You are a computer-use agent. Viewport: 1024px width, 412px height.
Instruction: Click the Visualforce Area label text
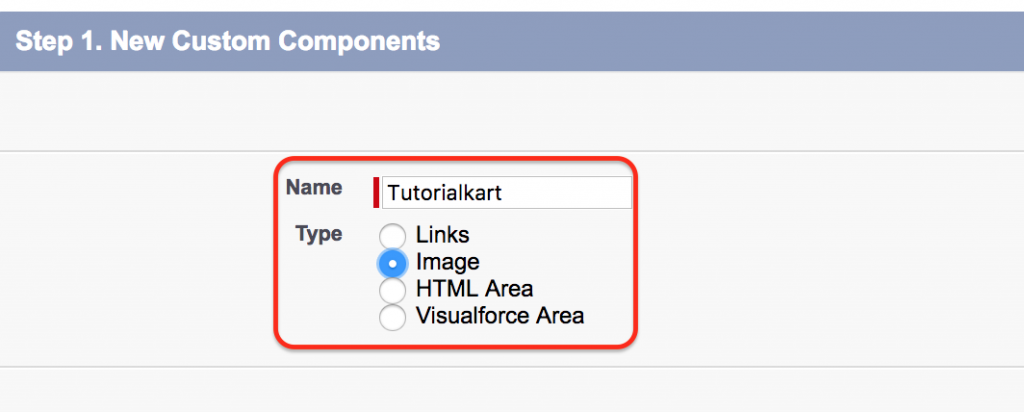500,316
